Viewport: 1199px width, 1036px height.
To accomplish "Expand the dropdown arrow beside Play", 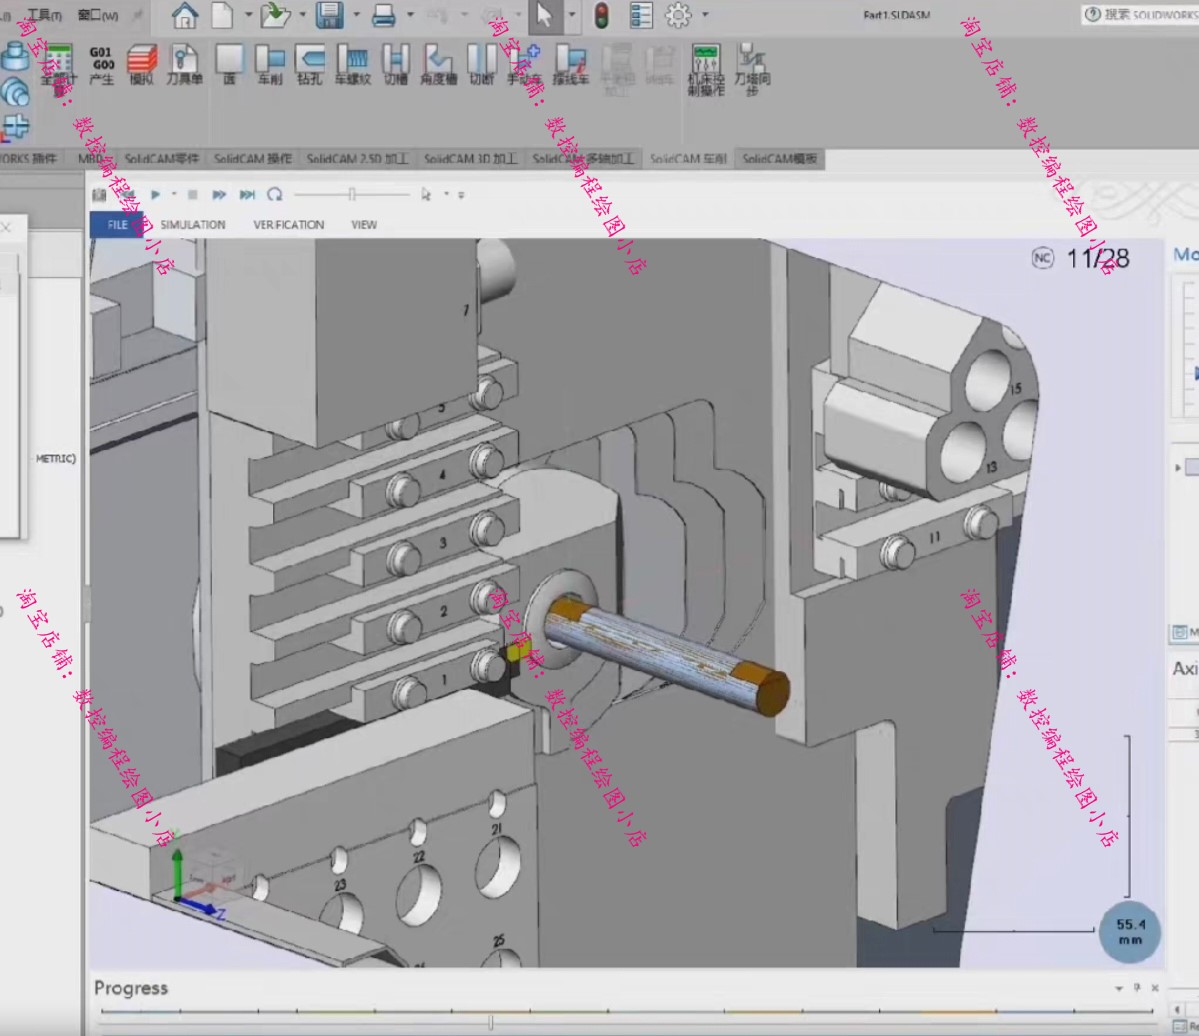I will (x=174, y=195).
